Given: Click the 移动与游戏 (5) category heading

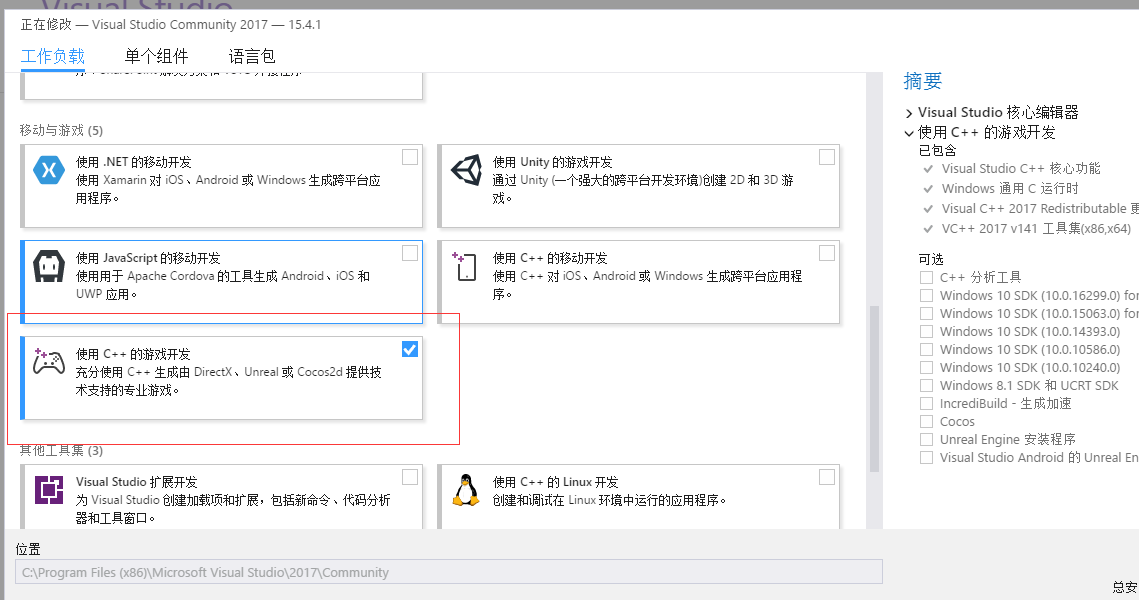Looking at the screenshot, I should tap(61, 130).
